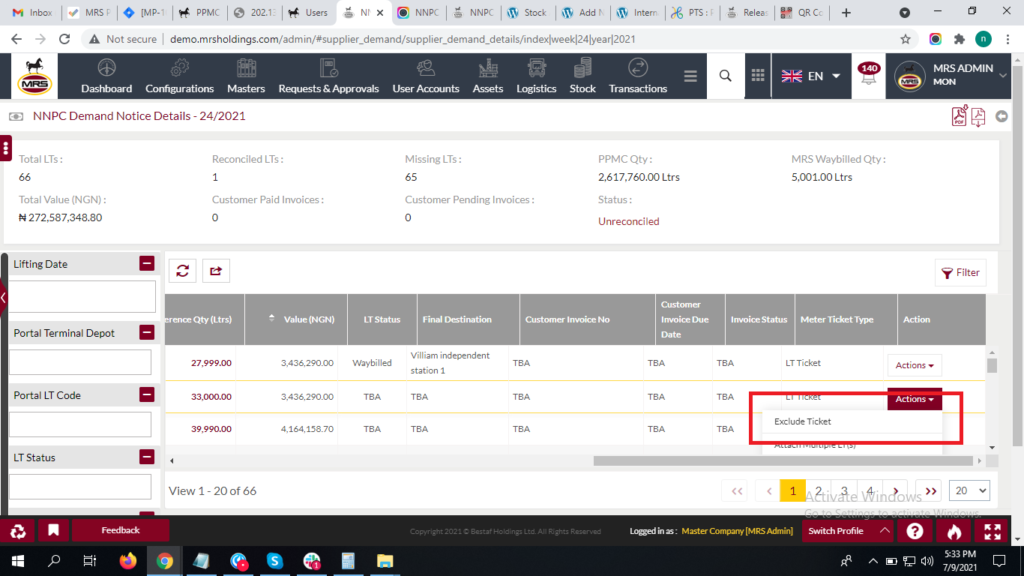Change the page size 20 dropdown
The image size is (1024, 576).
tap(970, 490)
